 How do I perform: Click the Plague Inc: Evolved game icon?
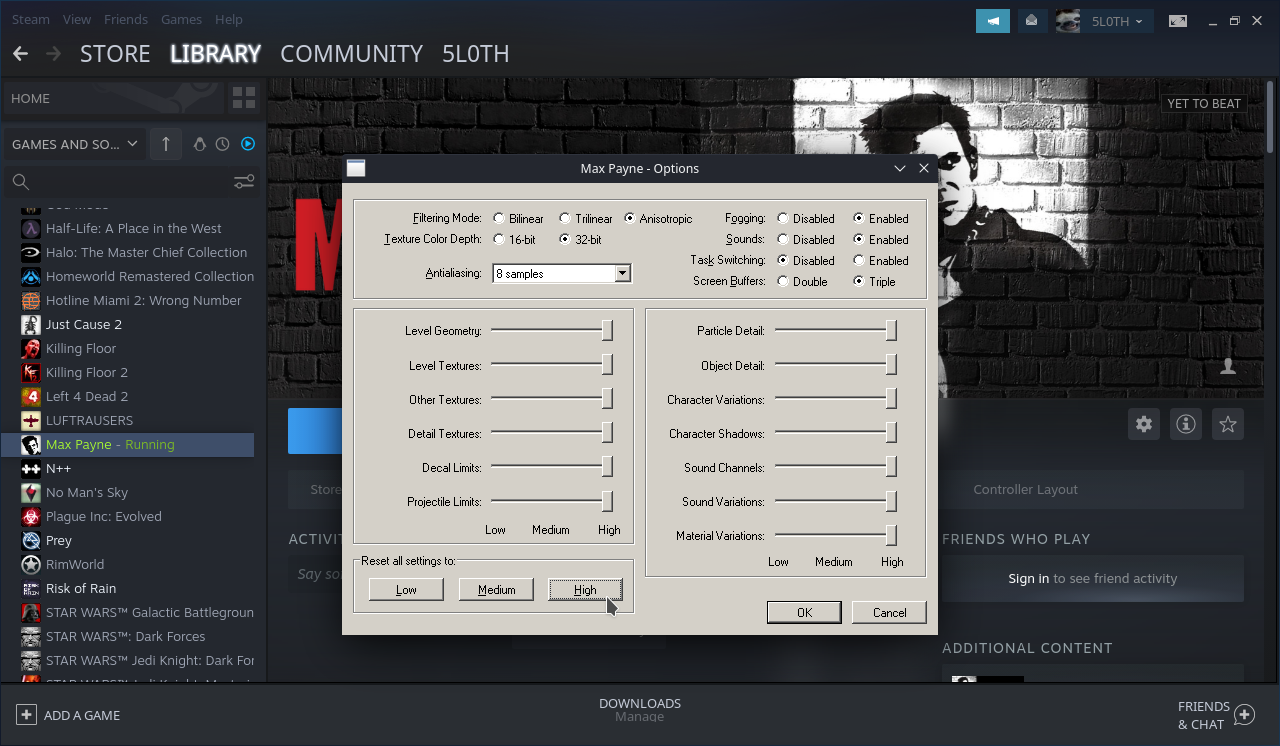pos(30,516)
